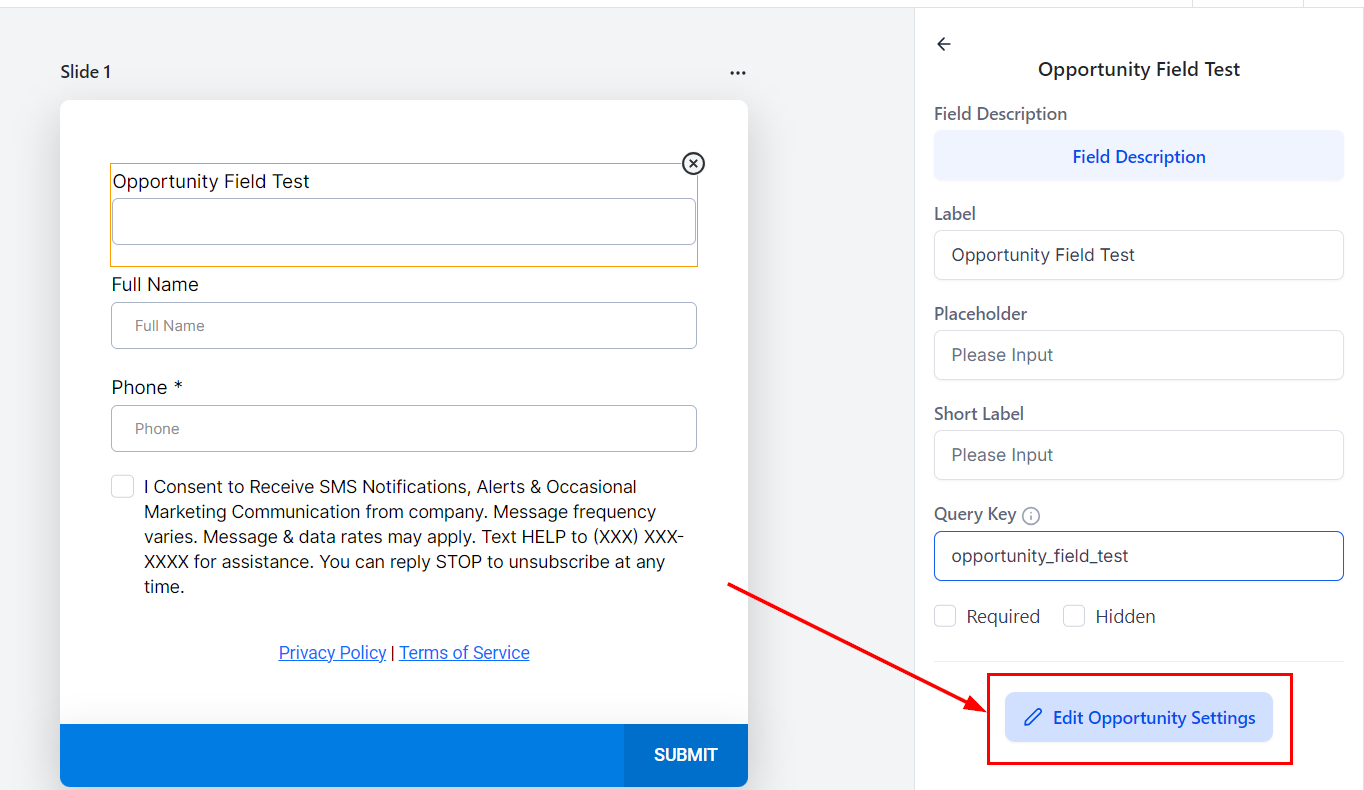This screenshot has height=790, width=1364.
Task: Click the blue SUBMIT button
Action: coord(686,755)
